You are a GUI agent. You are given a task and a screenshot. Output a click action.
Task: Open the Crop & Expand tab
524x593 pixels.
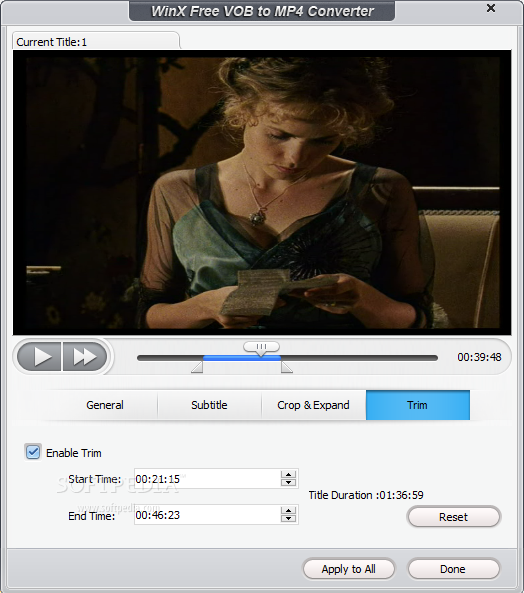coord(313,405)
